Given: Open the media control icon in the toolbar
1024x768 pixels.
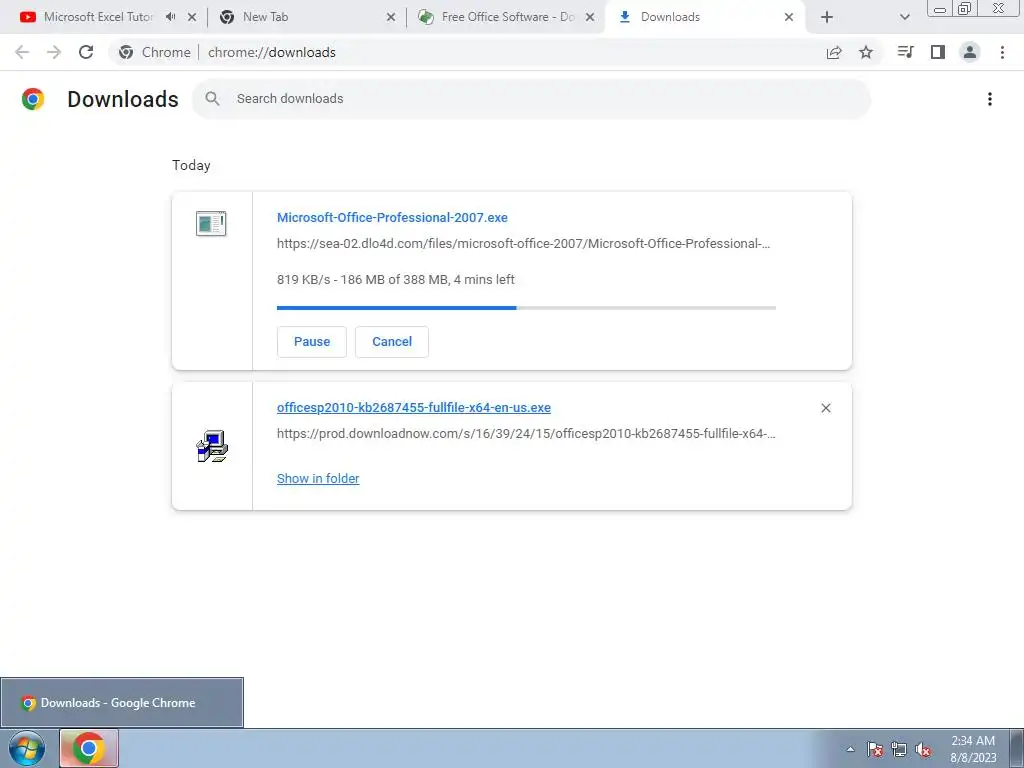Looking at the screenshot, I should tap(905, 52).
